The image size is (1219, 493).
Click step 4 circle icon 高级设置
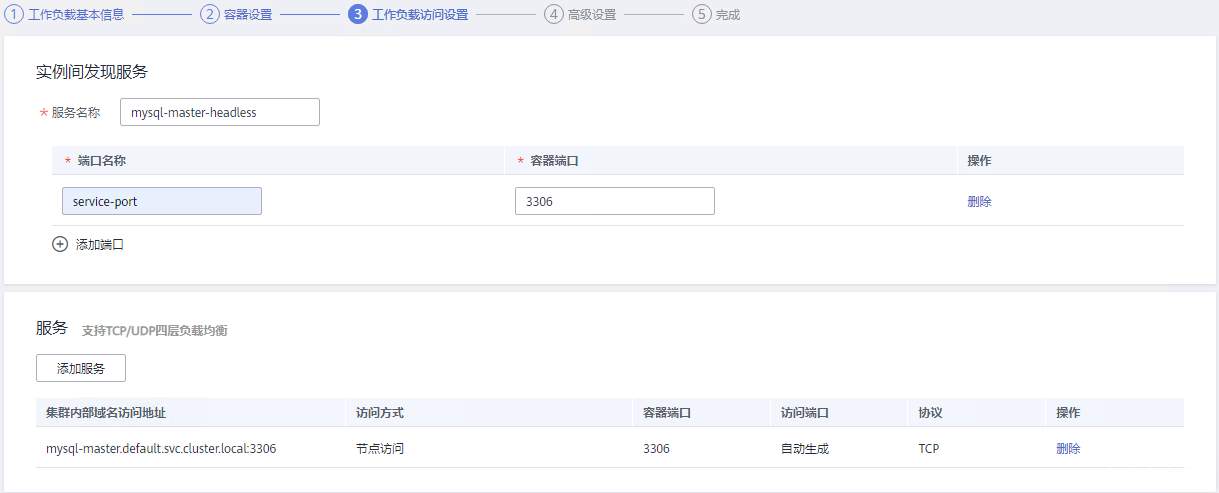click(x=554, y=15)
